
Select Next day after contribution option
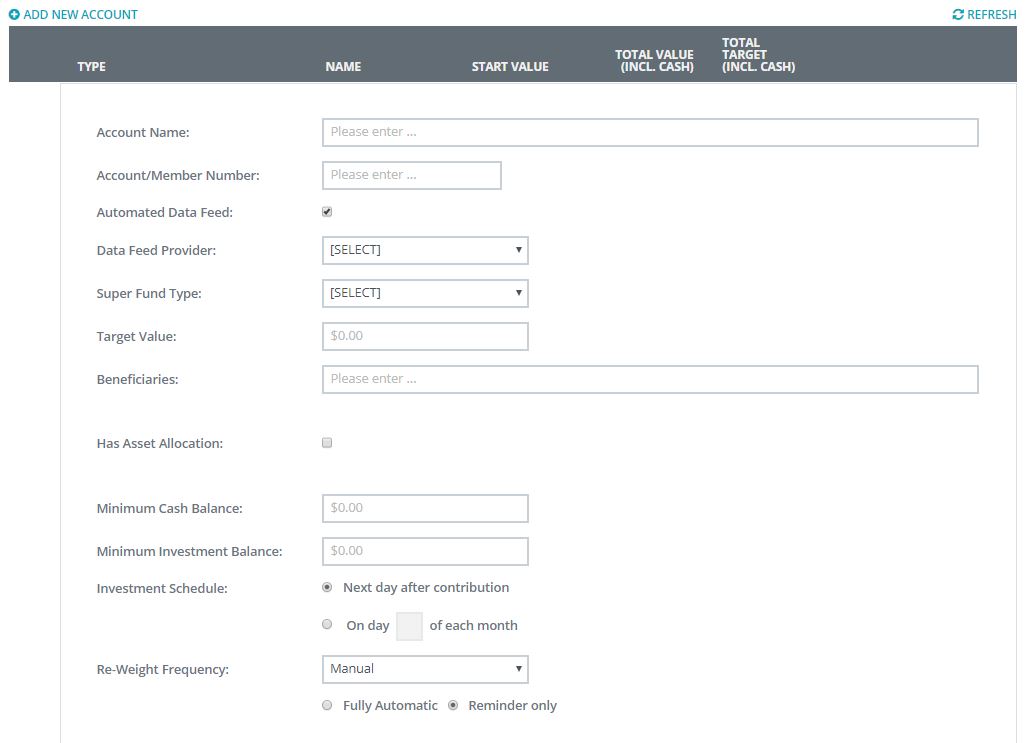[327, 588]
